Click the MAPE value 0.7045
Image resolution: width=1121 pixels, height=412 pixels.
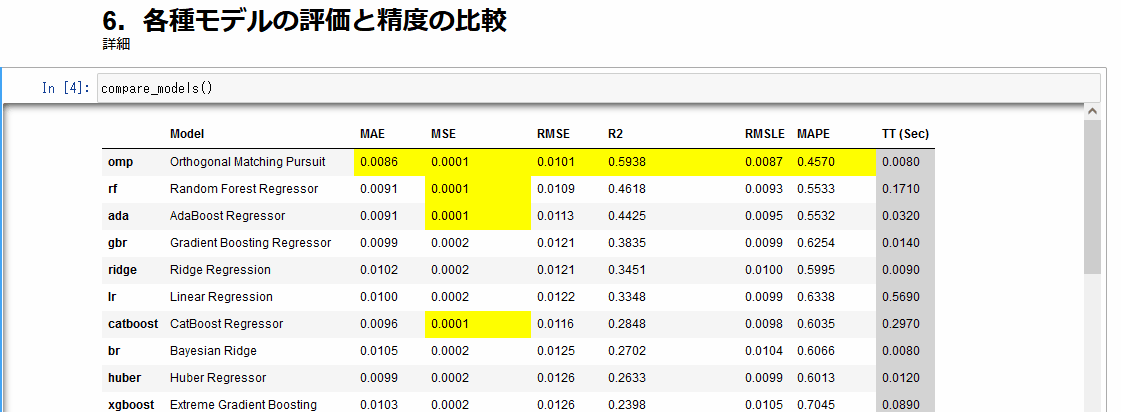coord(816,405)
